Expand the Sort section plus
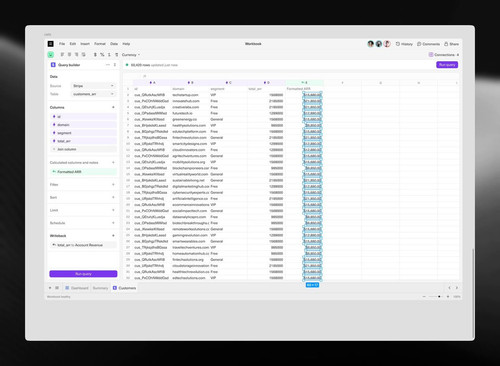This screenshot has height=366, width=500. [x=113, y=197]
